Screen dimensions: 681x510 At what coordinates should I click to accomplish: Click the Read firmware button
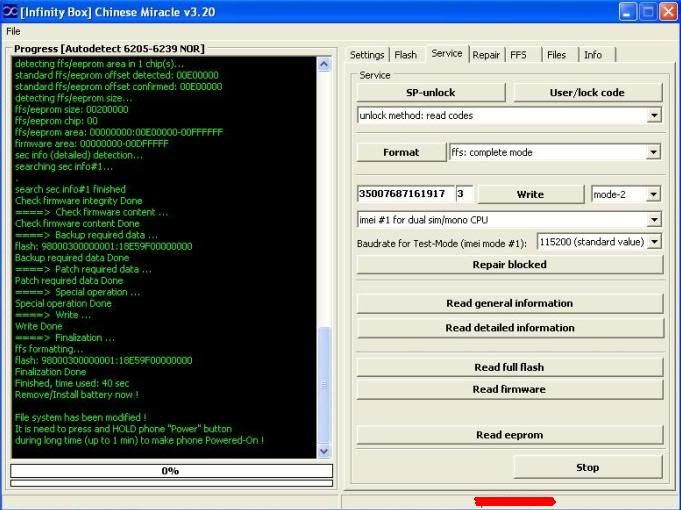510,389
